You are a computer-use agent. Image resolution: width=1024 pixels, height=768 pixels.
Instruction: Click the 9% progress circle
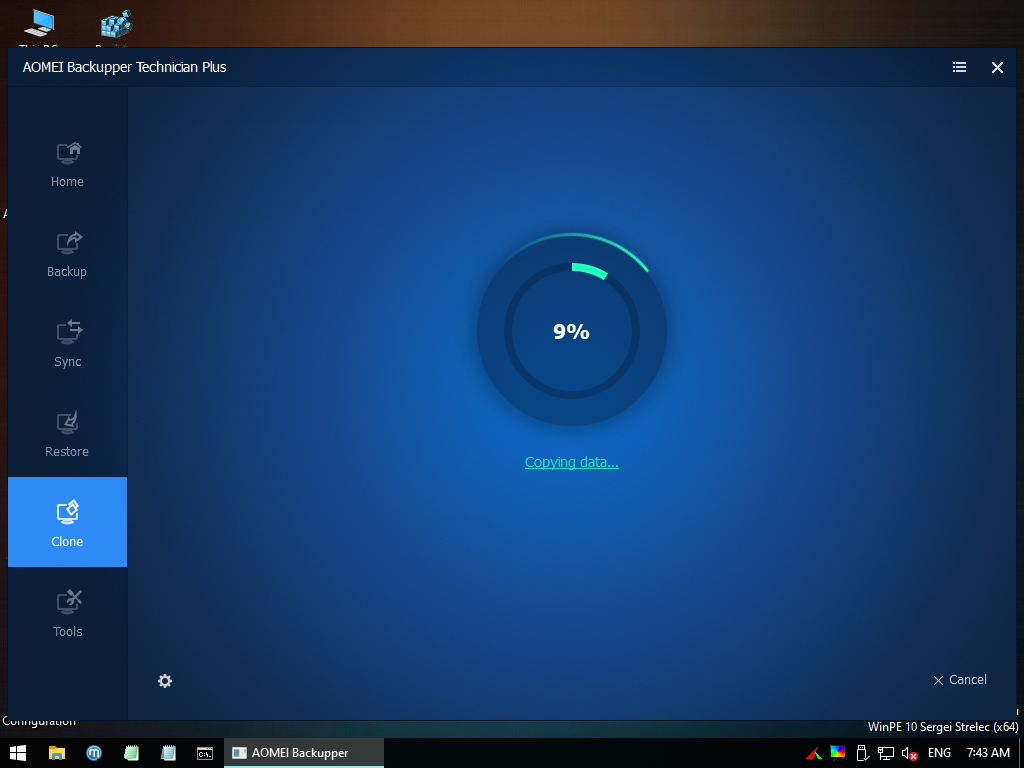pyautogui.click(x=571, y=331)
